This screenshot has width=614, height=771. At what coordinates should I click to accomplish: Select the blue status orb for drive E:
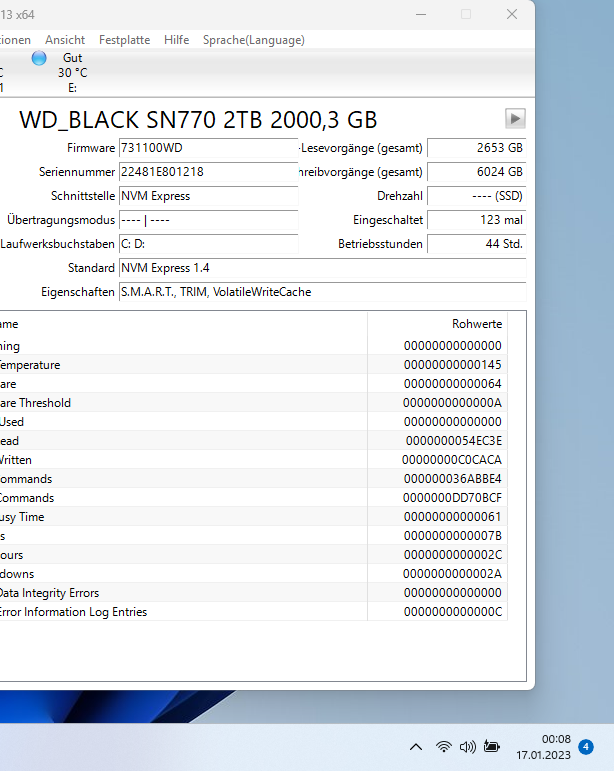click(39, 58)
